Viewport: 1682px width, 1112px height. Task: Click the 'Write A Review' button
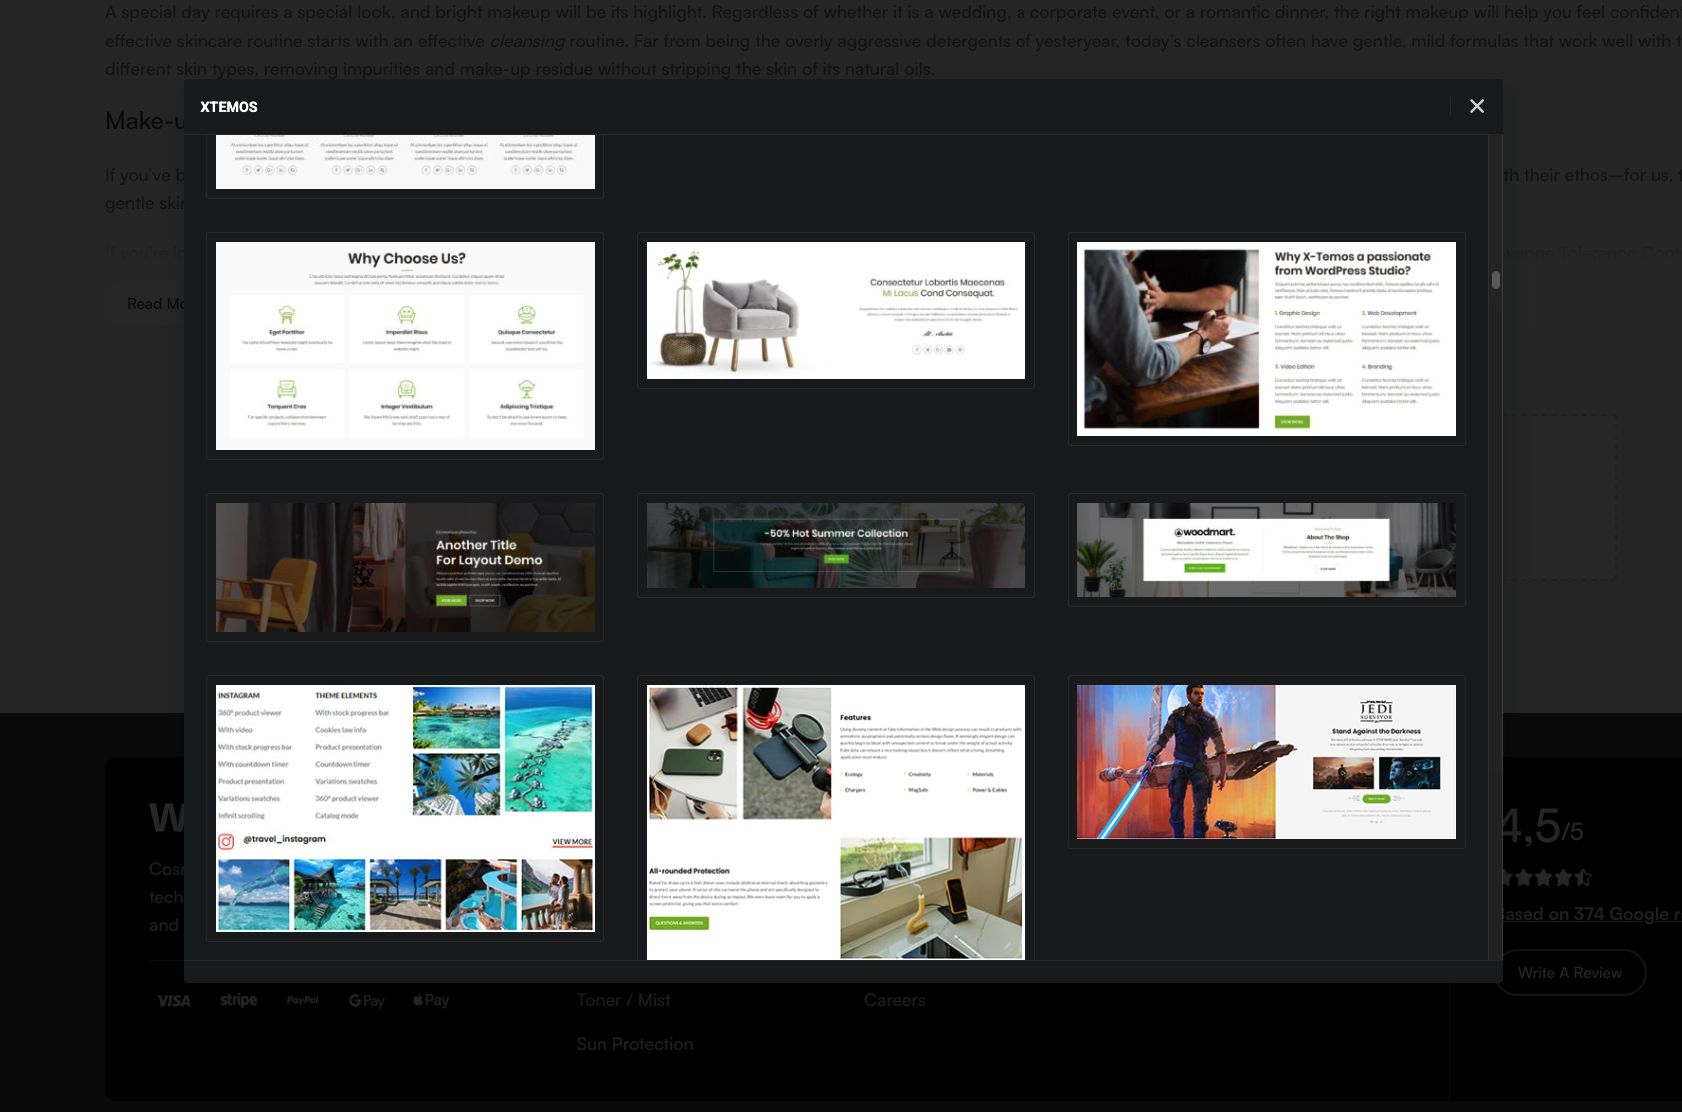coord(1570,972)
